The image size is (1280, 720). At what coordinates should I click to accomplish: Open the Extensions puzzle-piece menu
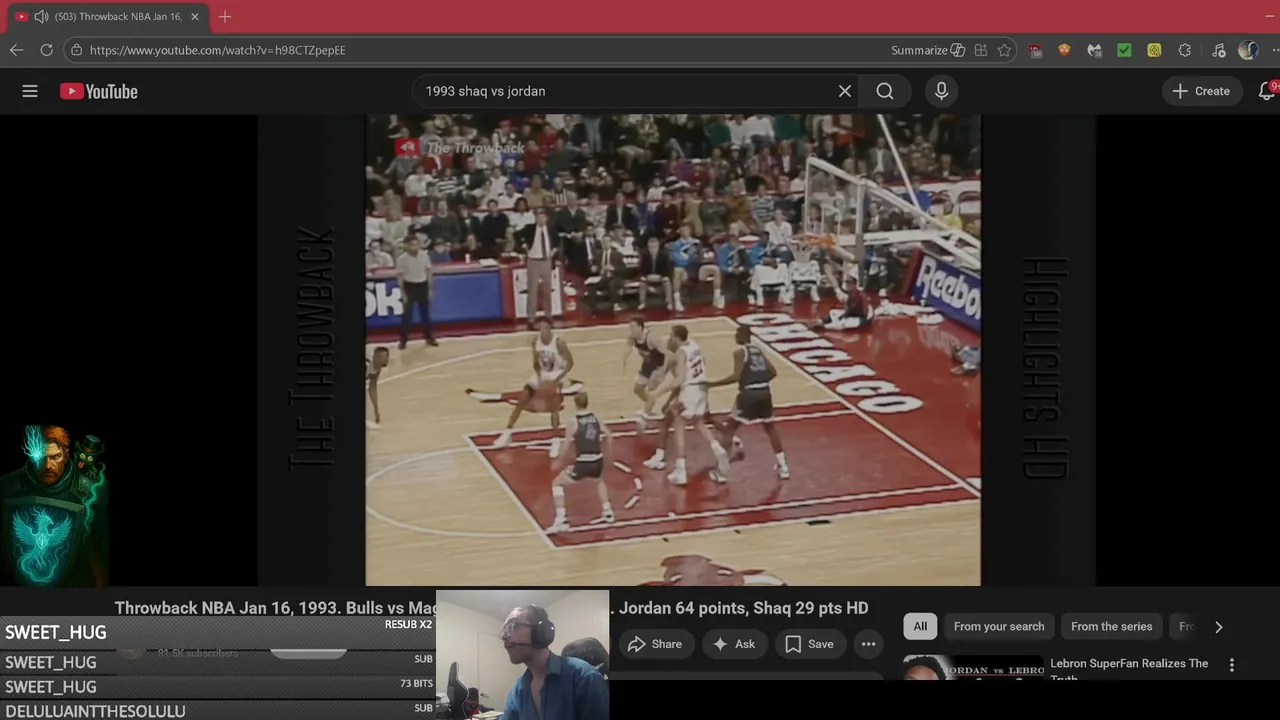point(1185,50)
